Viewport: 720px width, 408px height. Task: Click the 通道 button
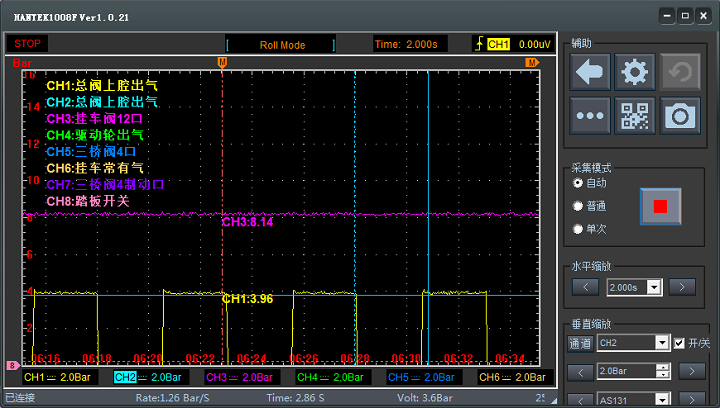[580, 343]
